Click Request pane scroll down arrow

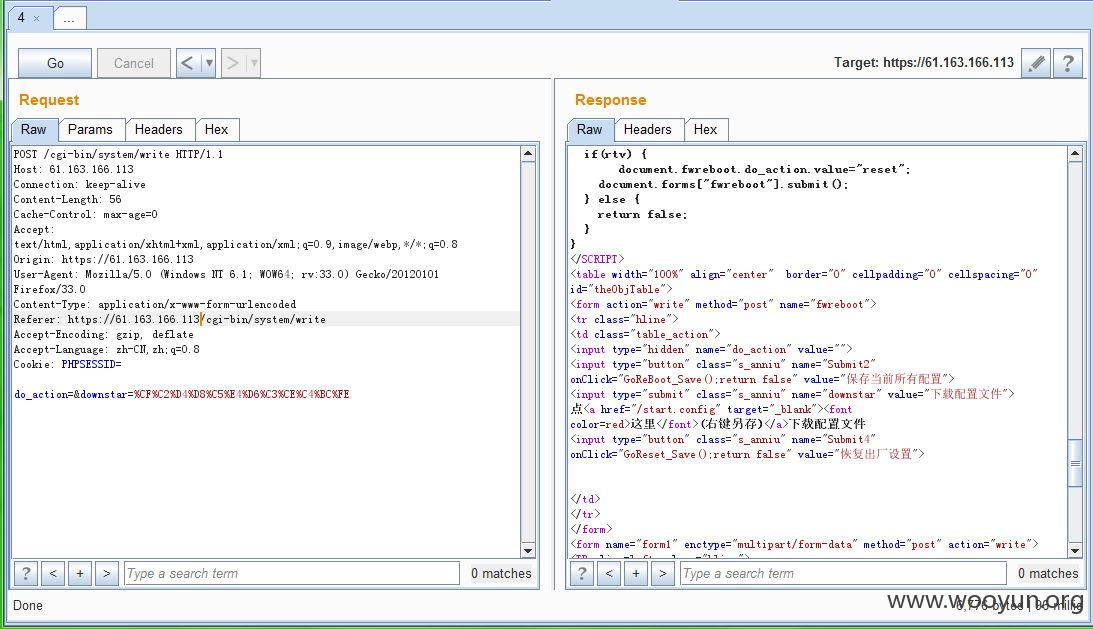[528, 551]
